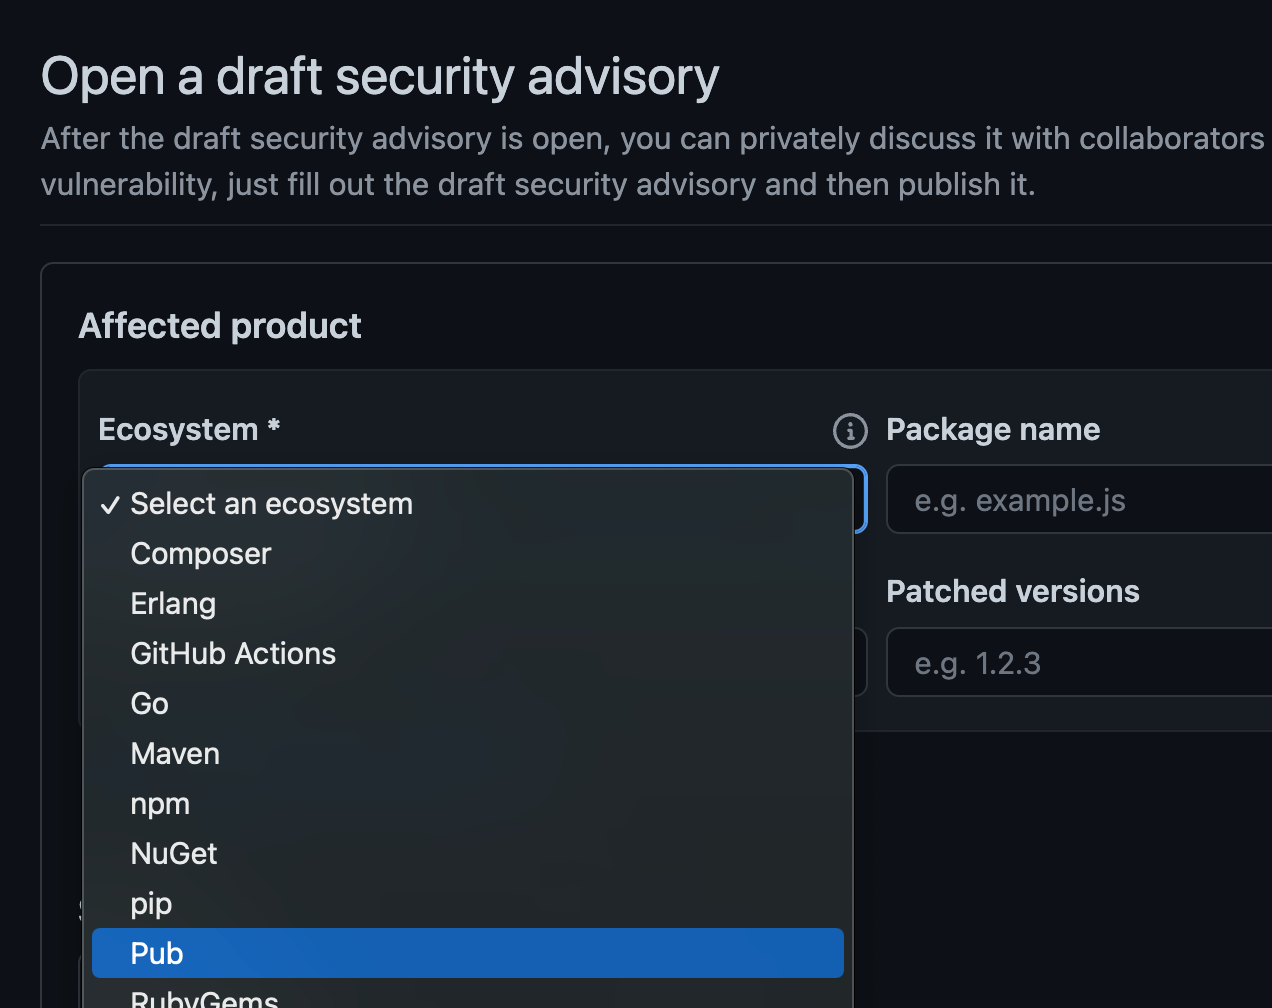Select the highlighted Pub option
Viewport: 1272px width, 1008px height.
click(157, 953)
